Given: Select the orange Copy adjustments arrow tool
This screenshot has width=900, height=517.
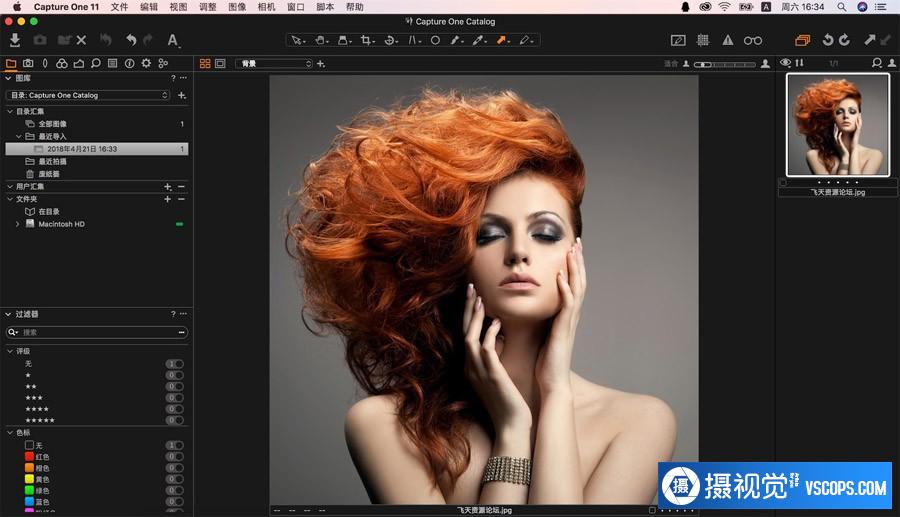Looking at the screenshot, I should click(x=502, y=40).
